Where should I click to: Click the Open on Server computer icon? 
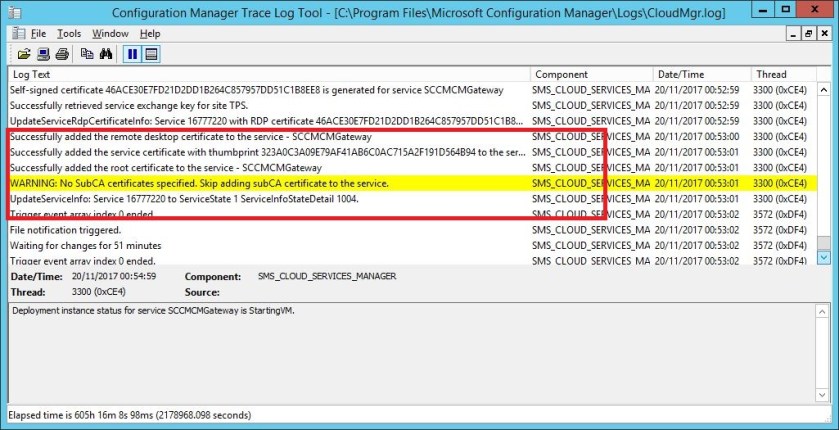coord(43,54)
